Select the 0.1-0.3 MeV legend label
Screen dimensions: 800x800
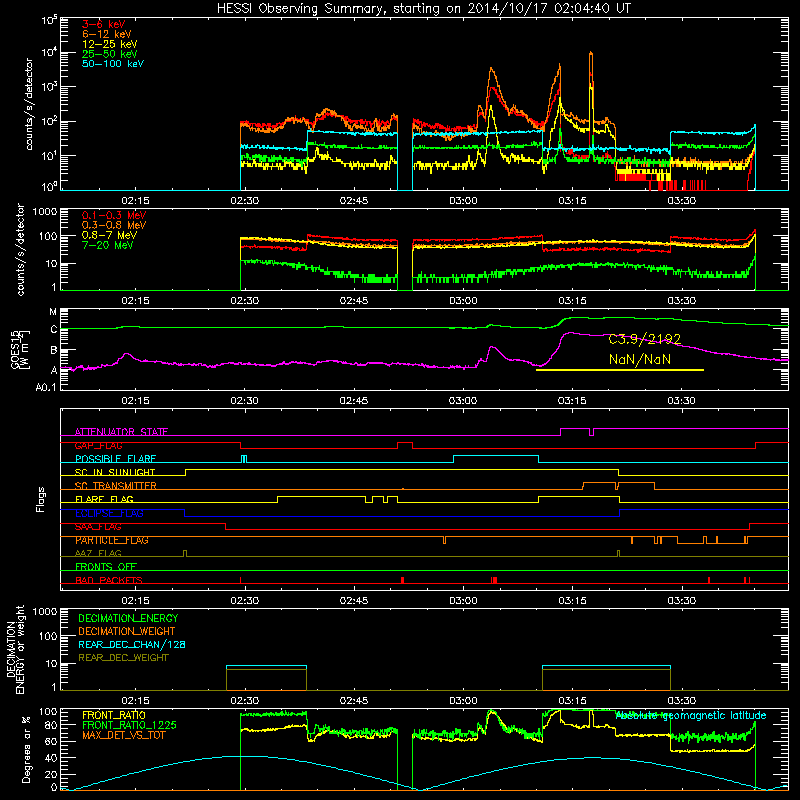pos(114,215)
